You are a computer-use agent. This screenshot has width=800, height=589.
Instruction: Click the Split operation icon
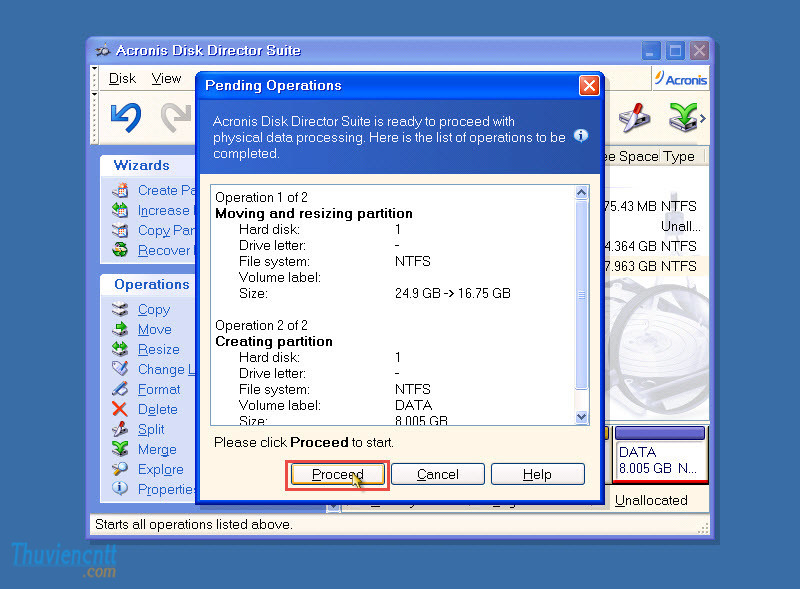click(x=120, y=429)
